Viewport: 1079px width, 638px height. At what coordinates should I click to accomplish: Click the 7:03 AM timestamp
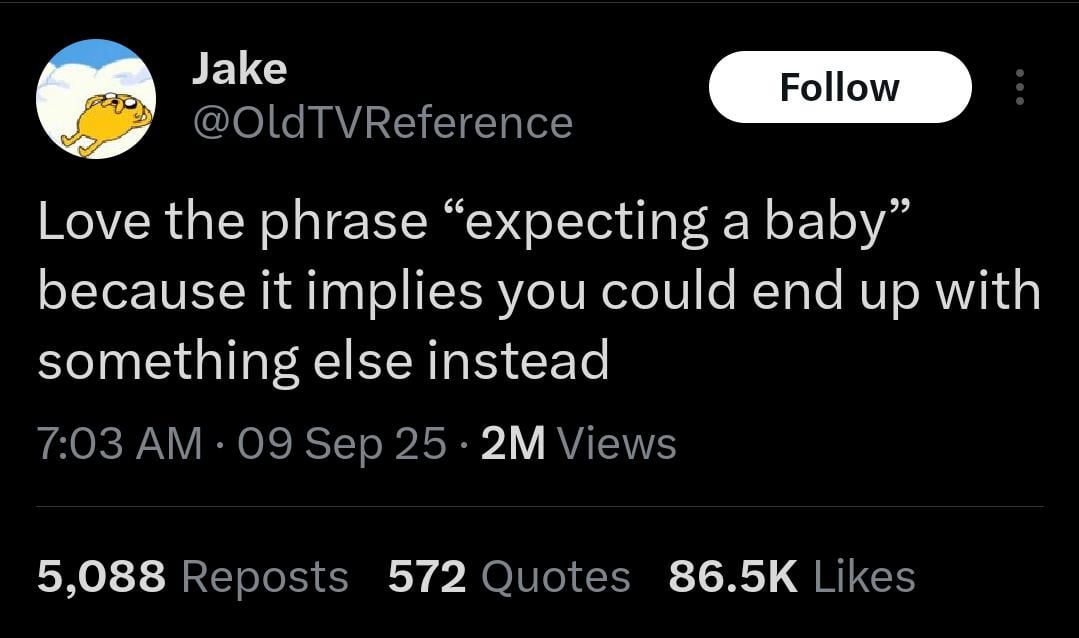click(120, 443)
